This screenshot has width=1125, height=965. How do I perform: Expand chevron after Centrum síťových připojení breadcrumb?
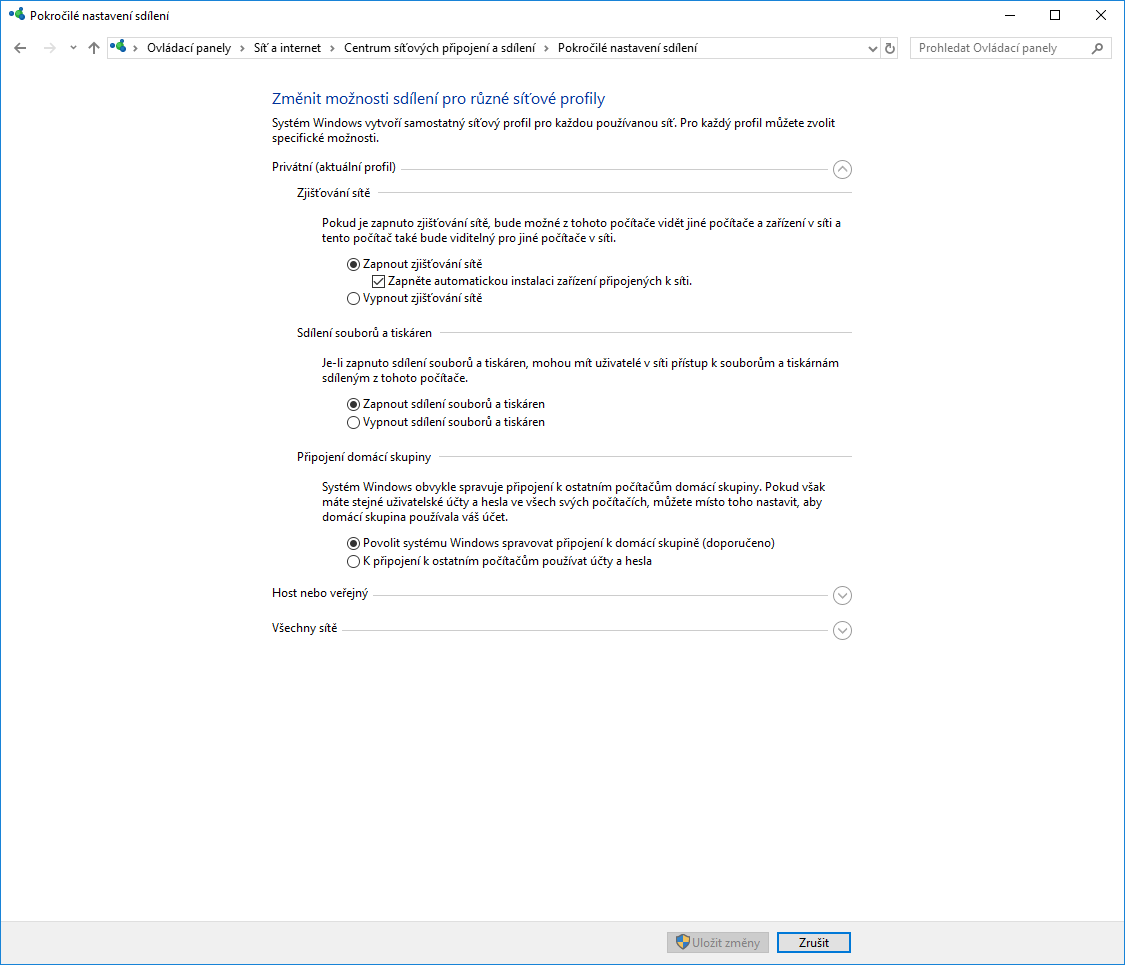tap(546, 48)
